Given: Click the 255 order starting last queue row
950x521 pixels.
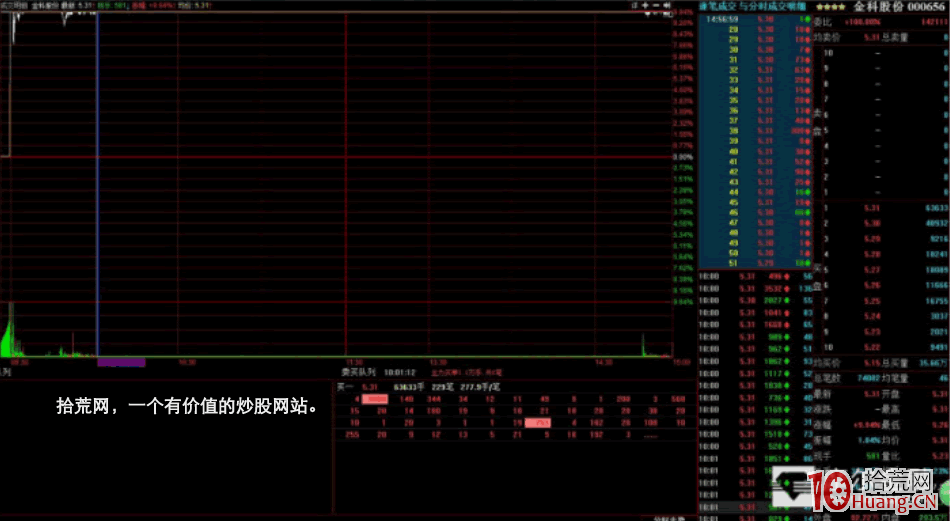Looking at the screenshot, I should pos(352,434).
